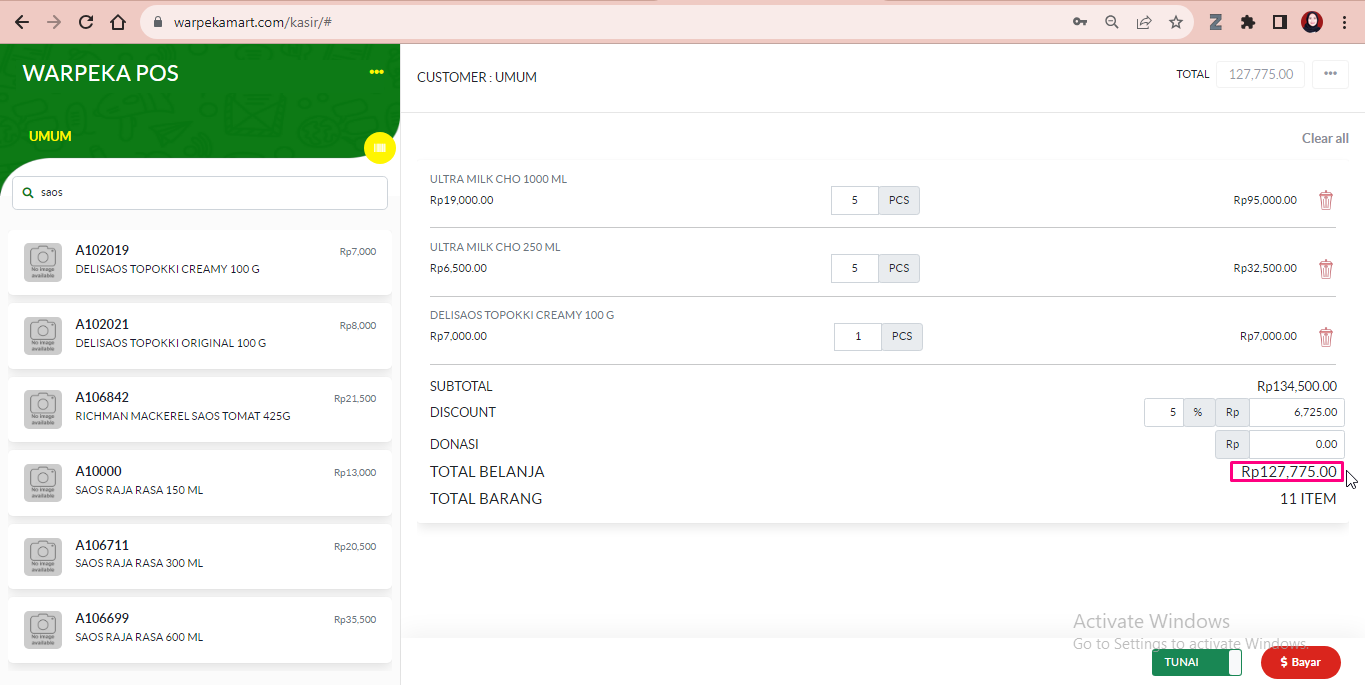View site information lock icon
Screen dimensions: 1365x685
point(158,22)
